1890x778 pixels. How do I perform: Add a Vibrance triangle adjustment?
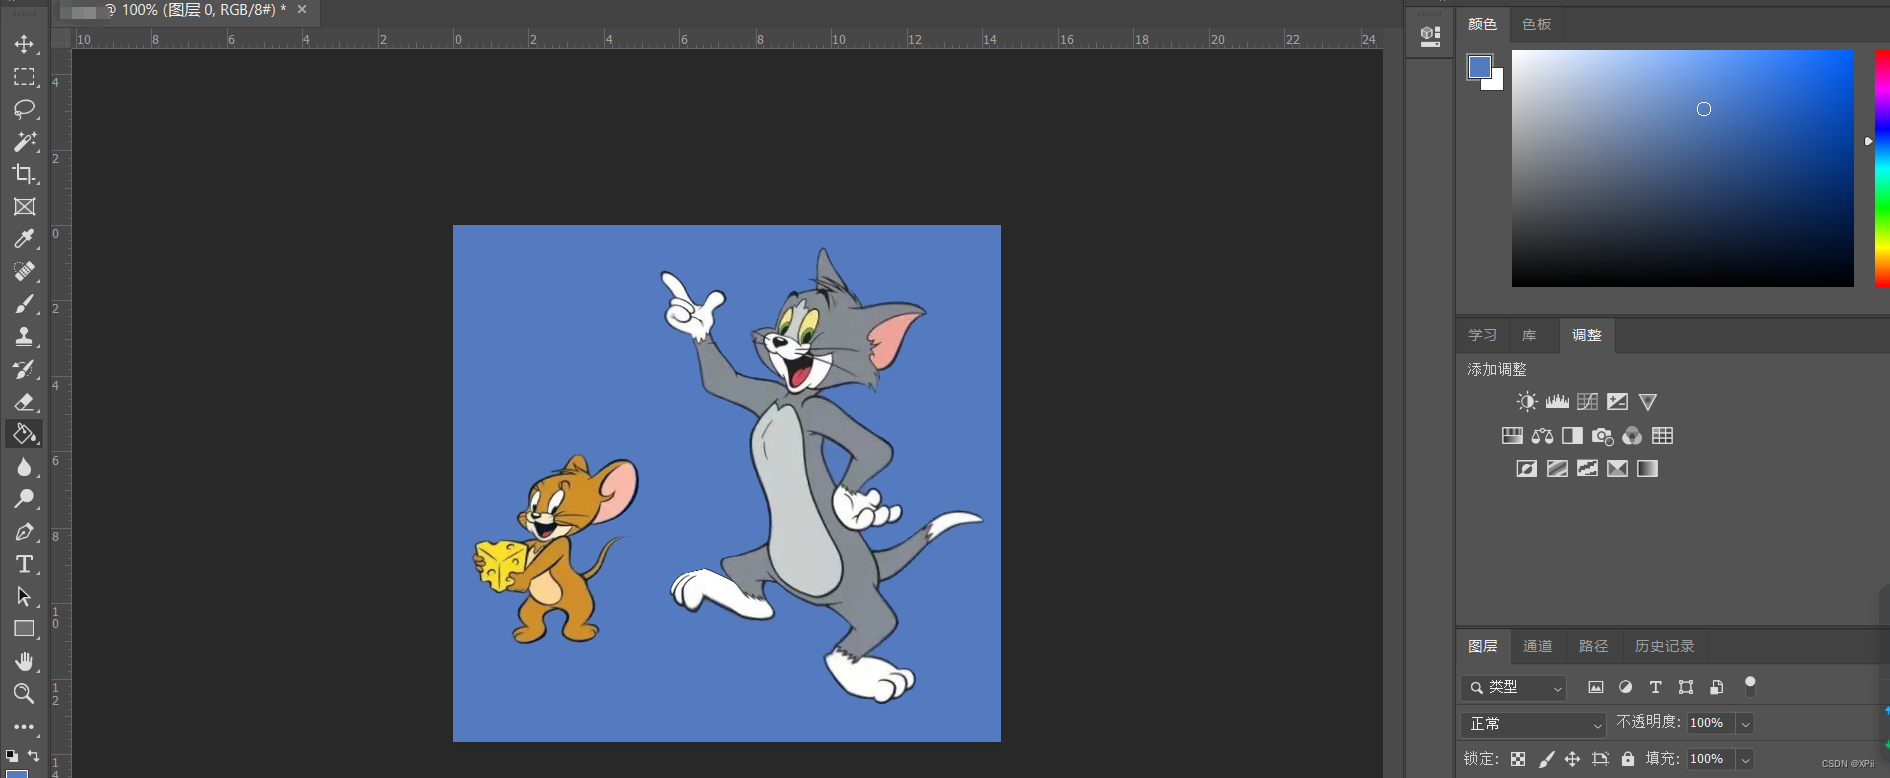click(1648, 402)
